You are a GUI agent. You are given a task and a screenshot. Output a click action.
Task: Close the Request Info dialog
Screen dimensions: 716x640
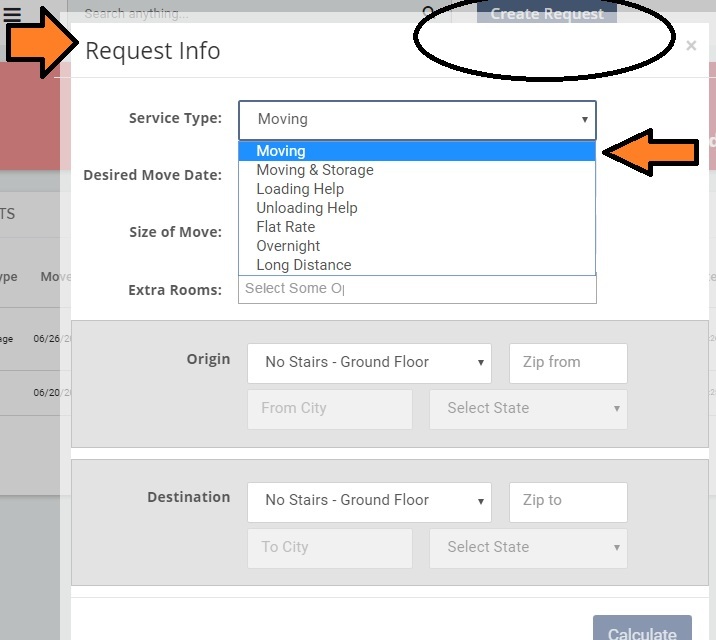(x=691, y=45)
